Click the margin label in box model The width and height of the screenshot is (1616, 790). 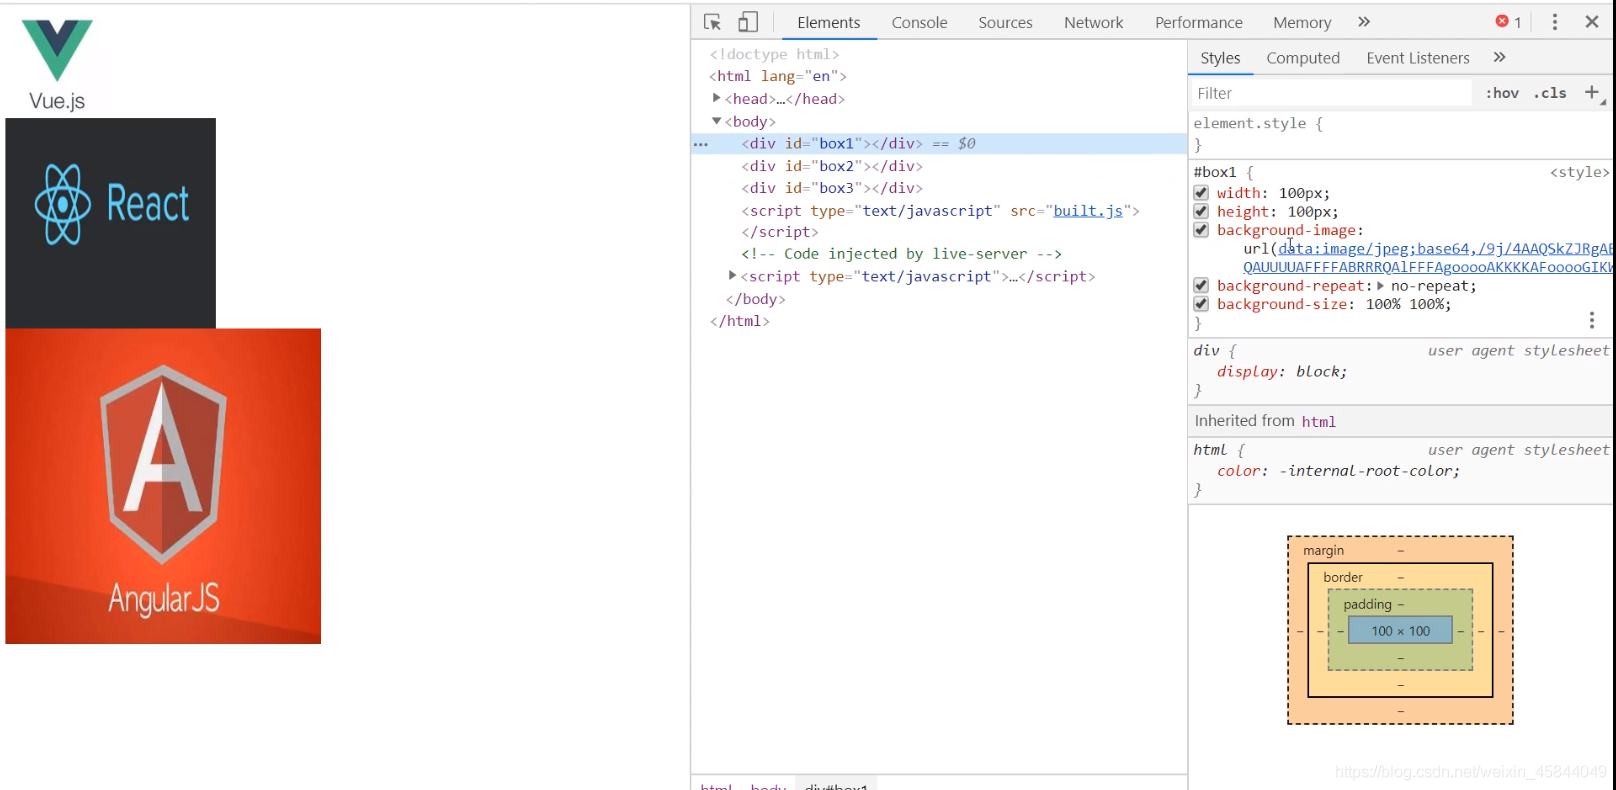click(1323, 551)
